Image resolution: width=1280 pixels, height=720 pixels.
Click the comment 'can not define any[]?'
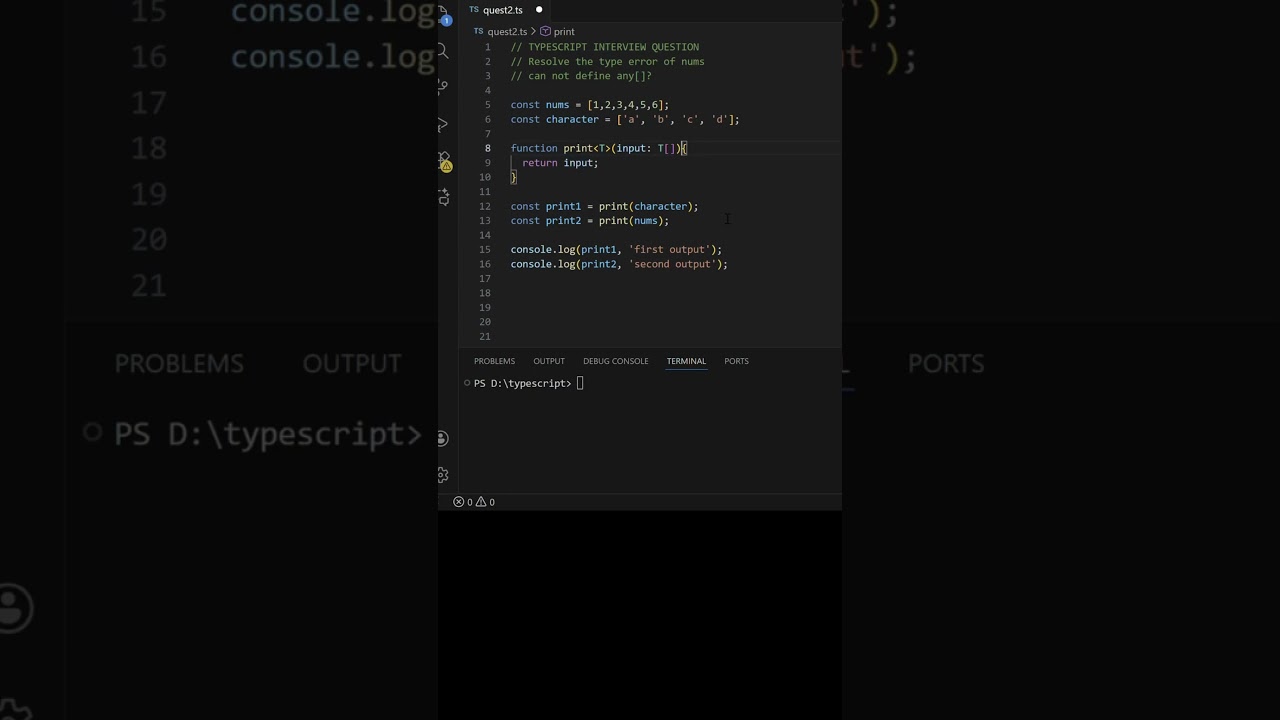(x=590, y=76)
